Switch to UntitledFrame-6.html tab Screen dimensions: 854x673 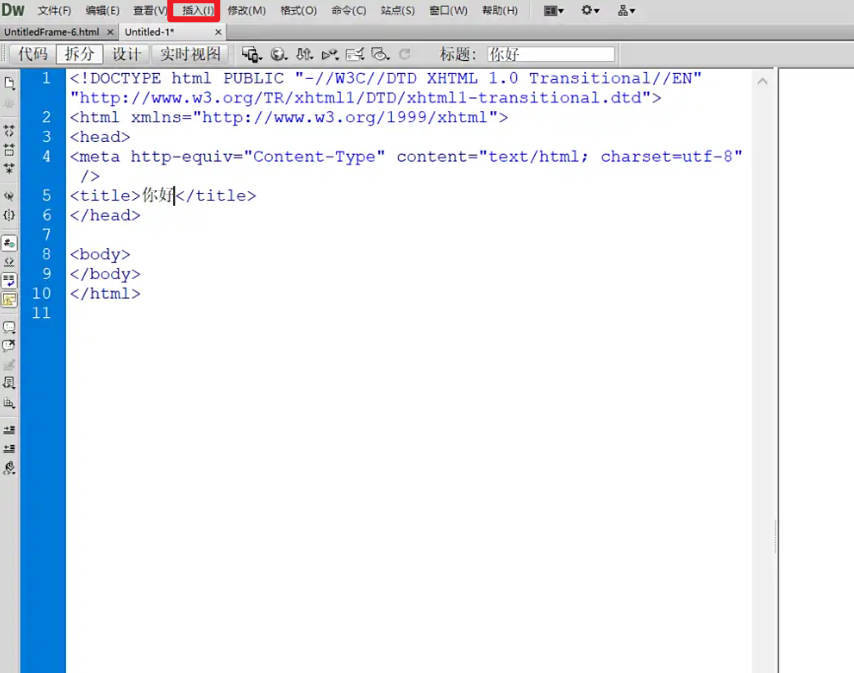pos(51,32)
